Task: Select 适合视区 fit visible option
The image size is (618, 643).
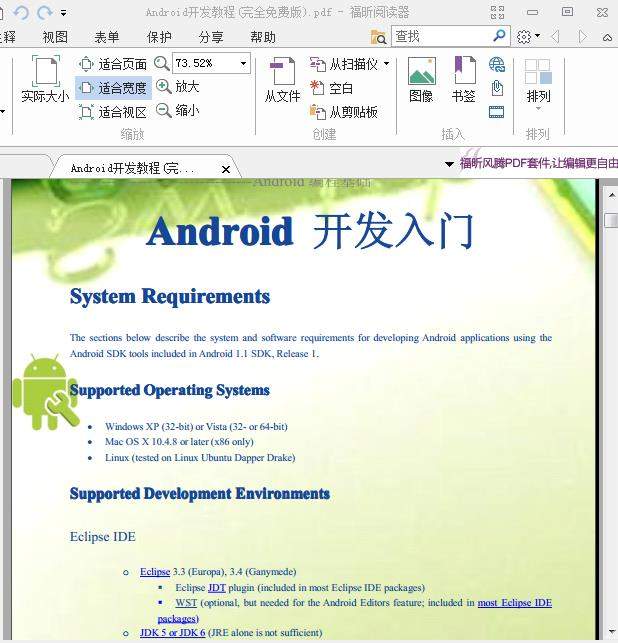Action: click(x=112, y=112)
